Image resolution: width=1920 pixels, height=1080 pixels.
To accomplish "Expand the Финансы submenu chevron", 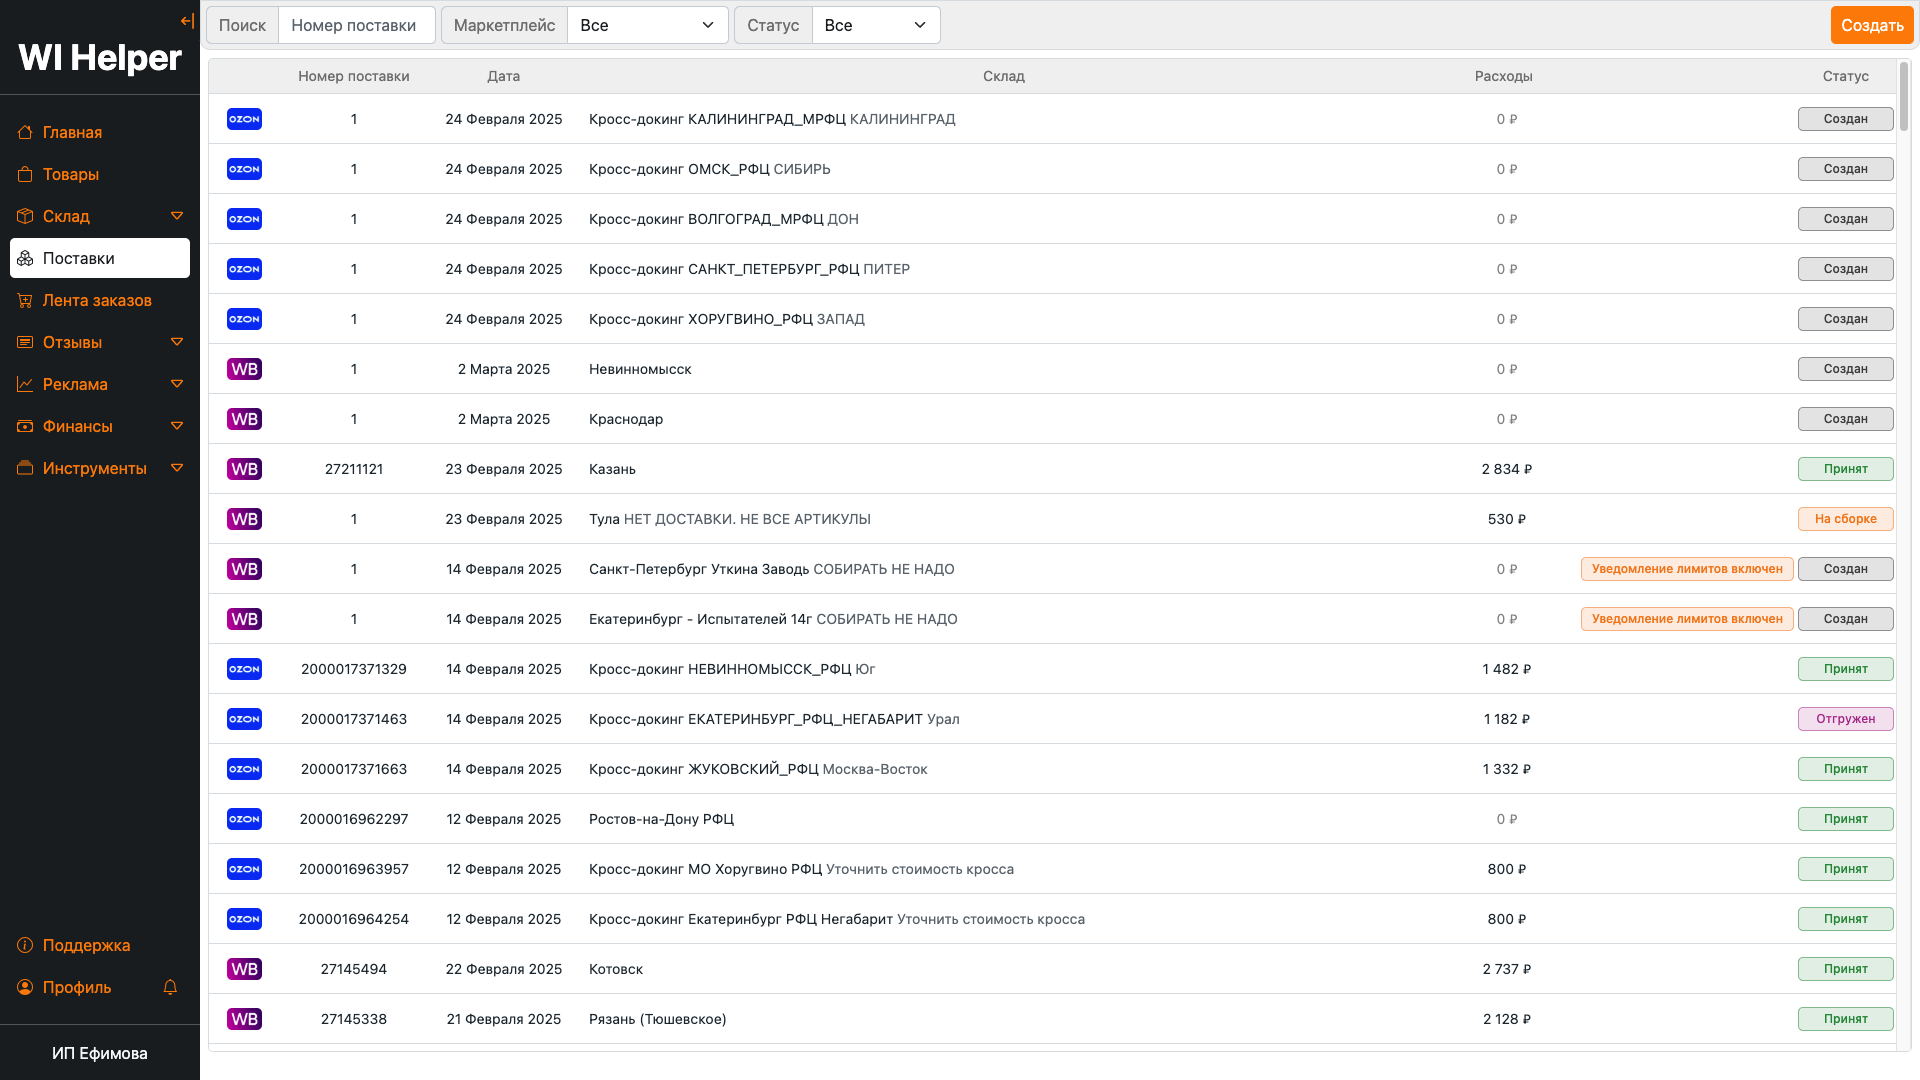I will coord(177,426).
